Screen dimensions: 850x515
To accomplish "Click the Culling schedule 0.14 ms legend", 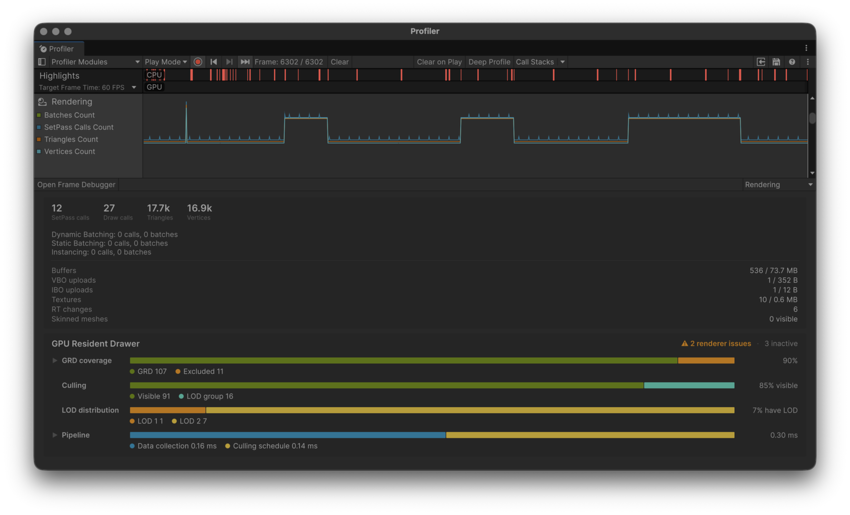I will (x=271, y=446).
